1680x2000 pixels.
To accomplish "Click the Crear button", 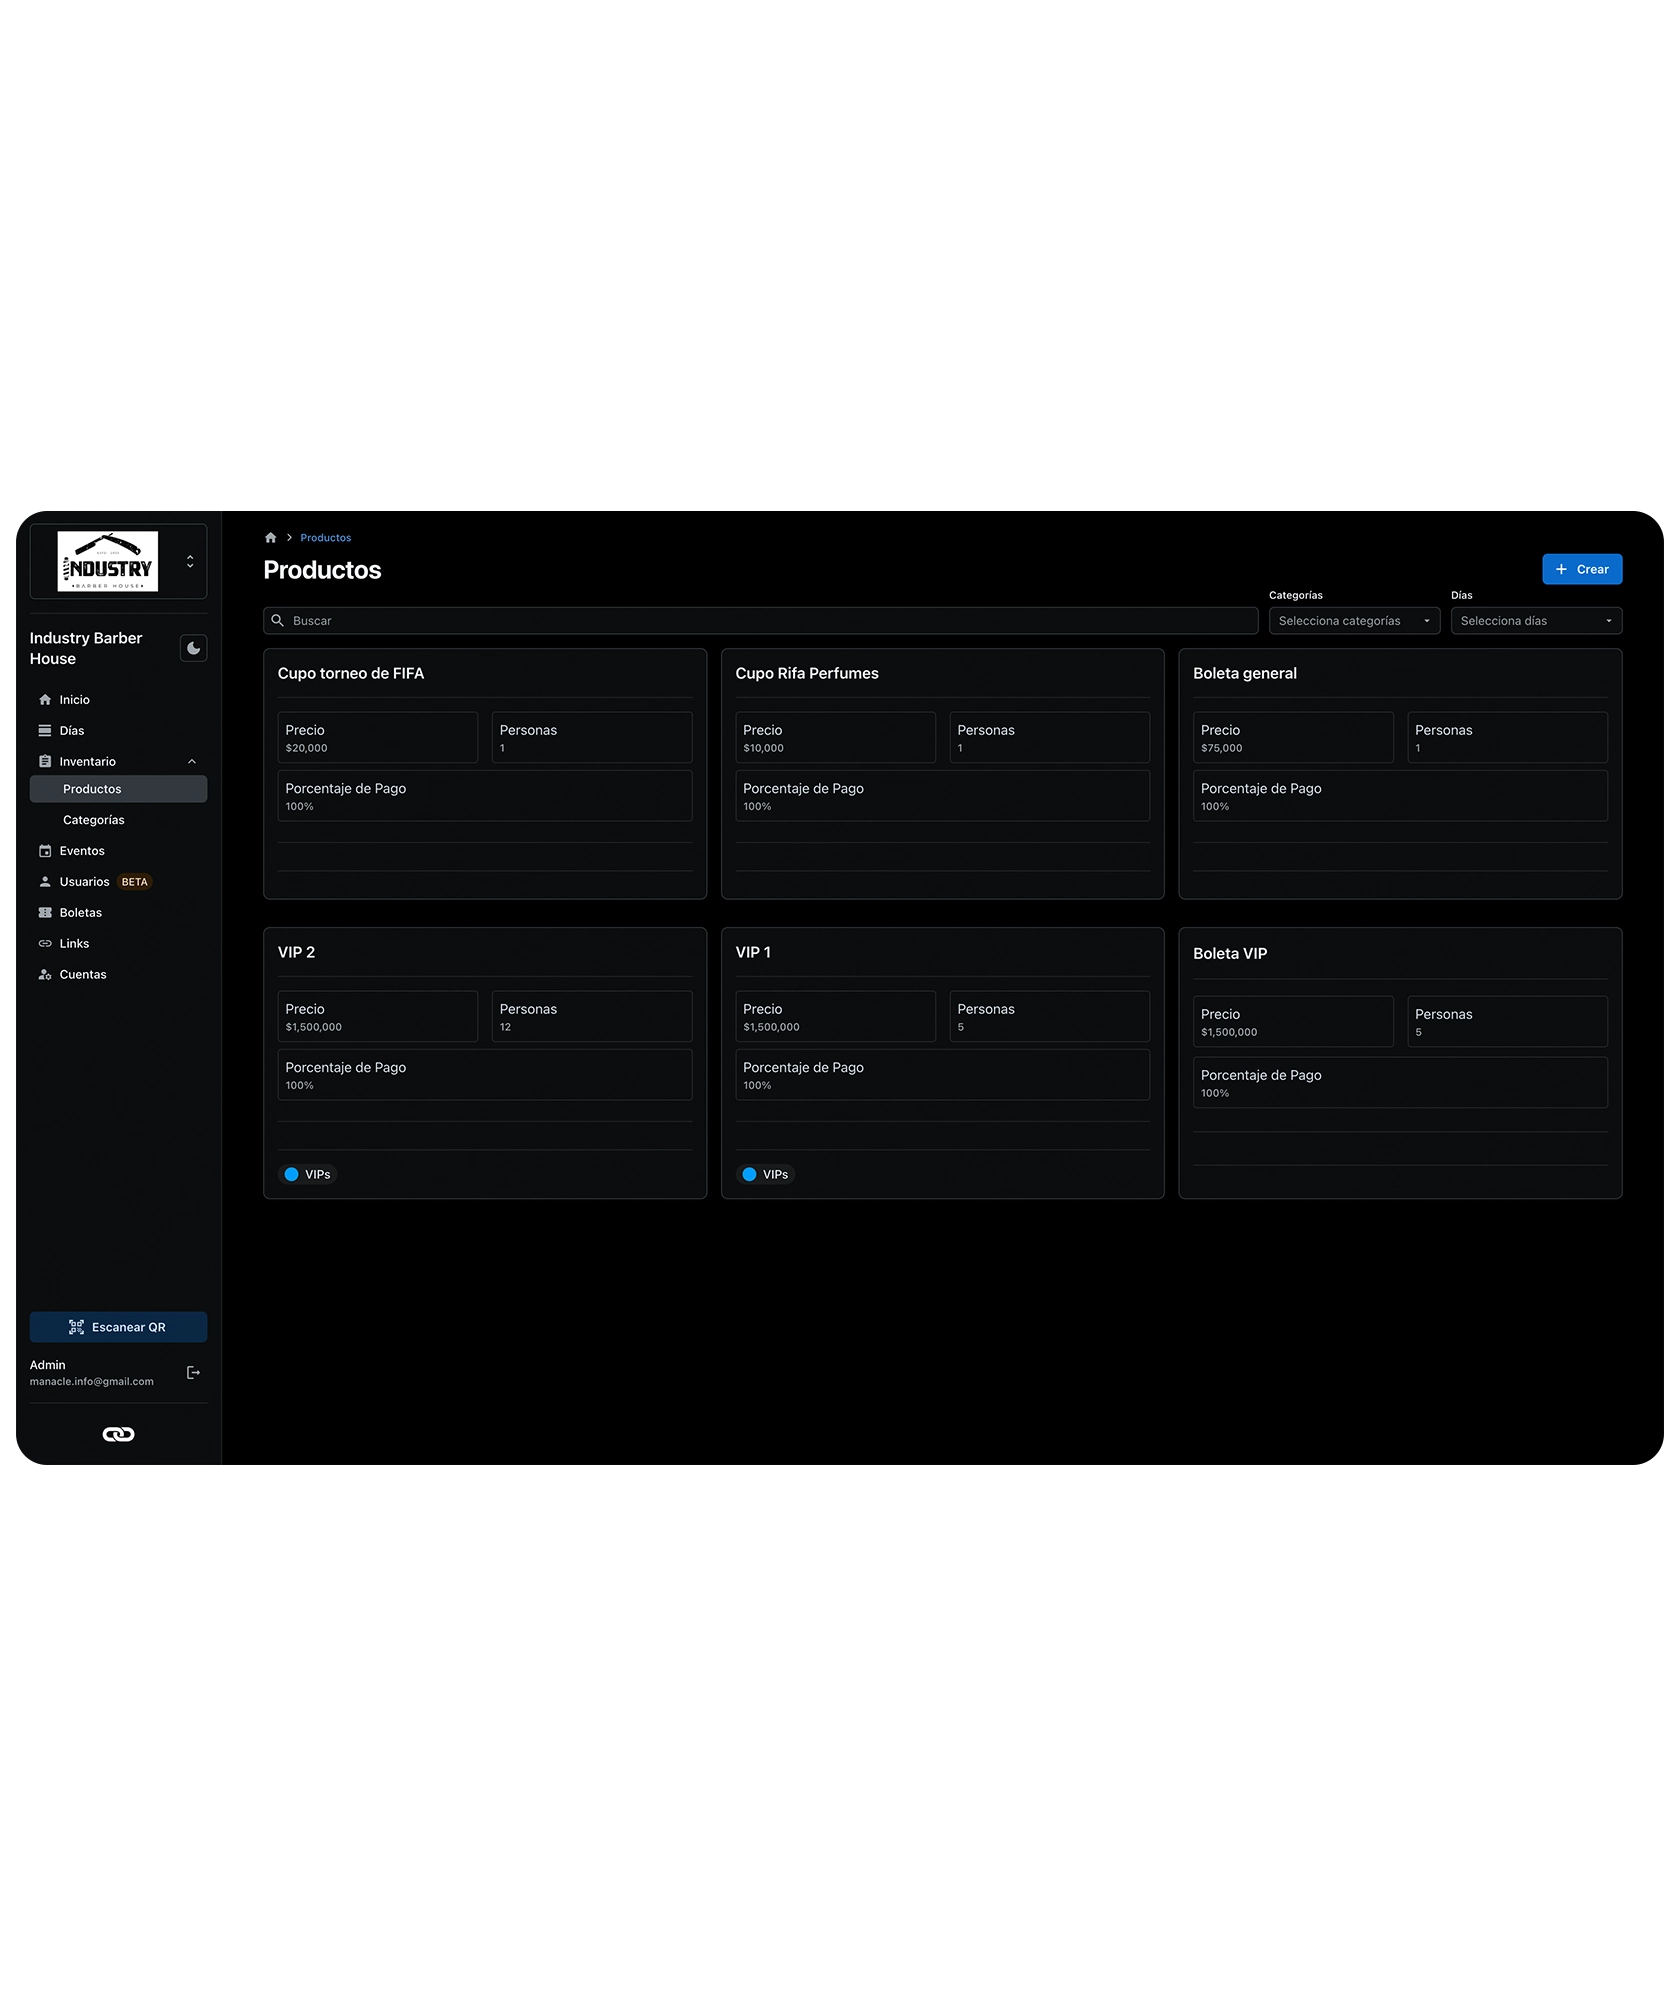I will coord(1582,569).
